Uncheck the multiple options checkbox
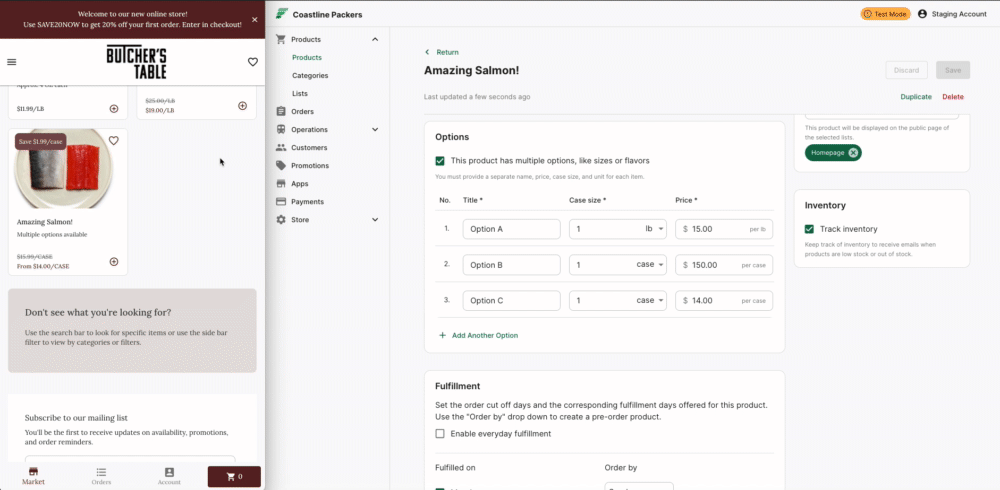1000x490 pixels. (440, 160)
